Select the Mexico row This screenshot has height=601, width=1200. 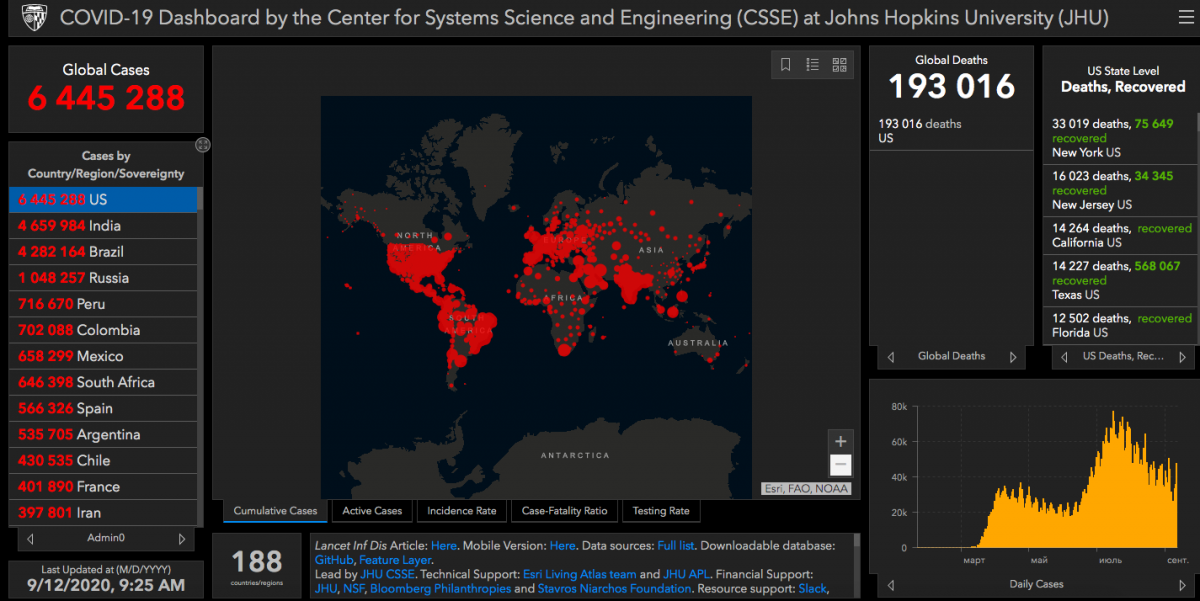point(104,356)
